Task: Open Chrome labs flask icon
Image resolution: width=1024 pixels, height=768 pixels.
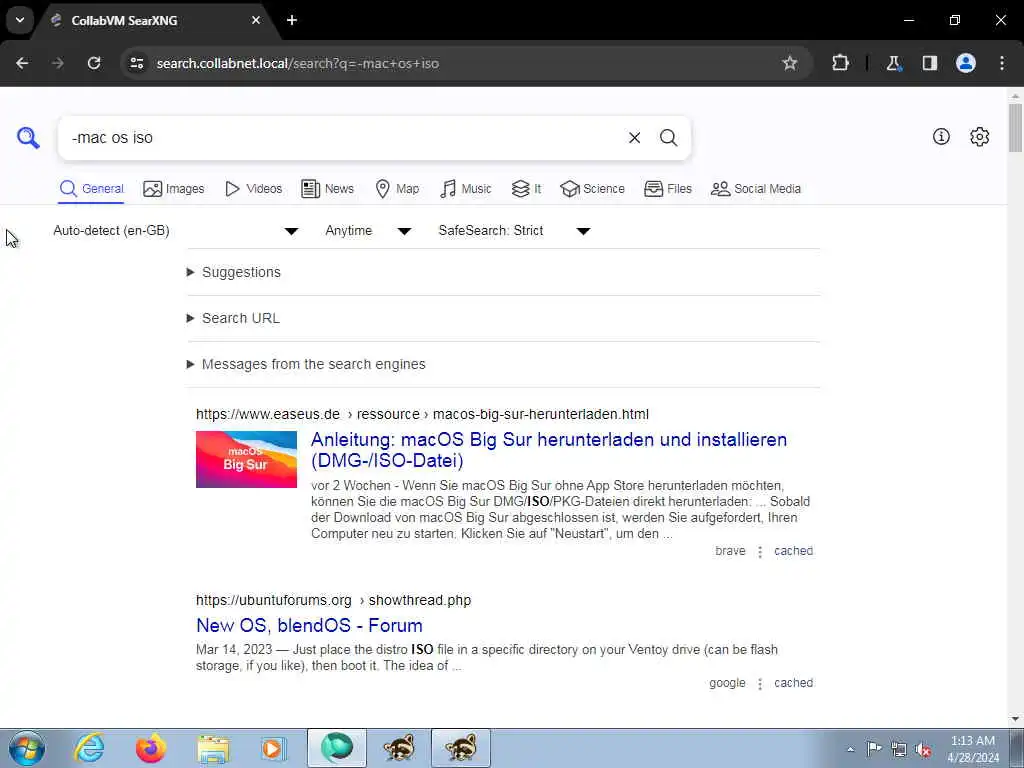Action: click(893, 63)
